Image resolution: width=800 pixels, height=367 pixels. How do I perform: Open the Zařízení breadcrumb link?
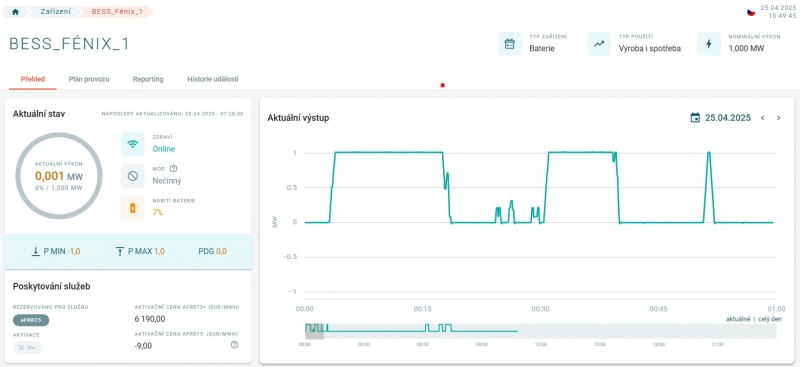(x=56, y=11)
